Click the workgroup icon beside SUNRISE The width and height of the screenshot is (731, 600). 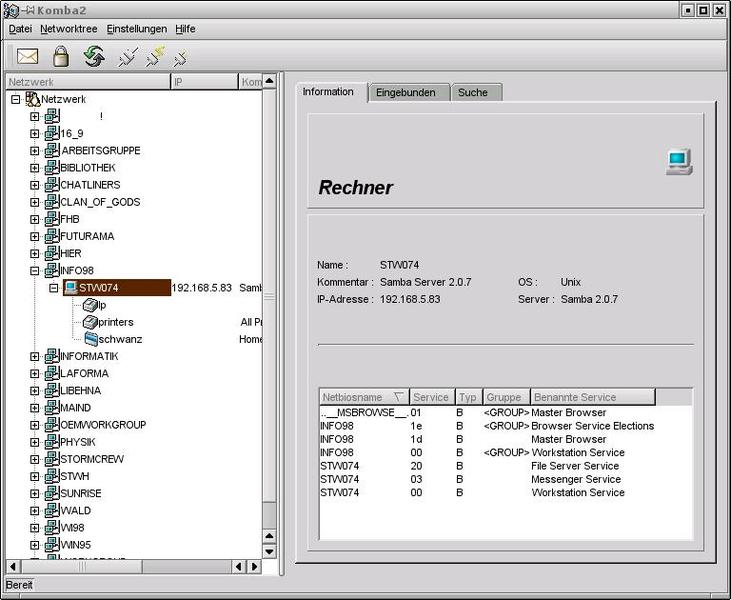click(52, 493)
